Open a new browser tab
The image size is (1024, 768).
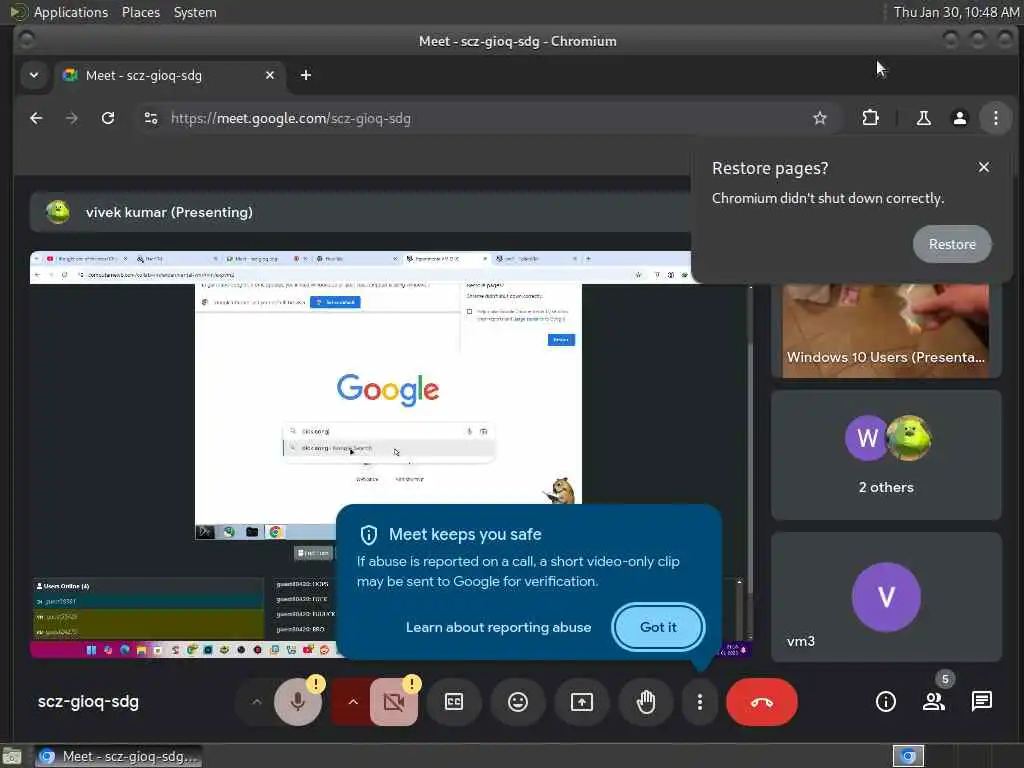306,75
